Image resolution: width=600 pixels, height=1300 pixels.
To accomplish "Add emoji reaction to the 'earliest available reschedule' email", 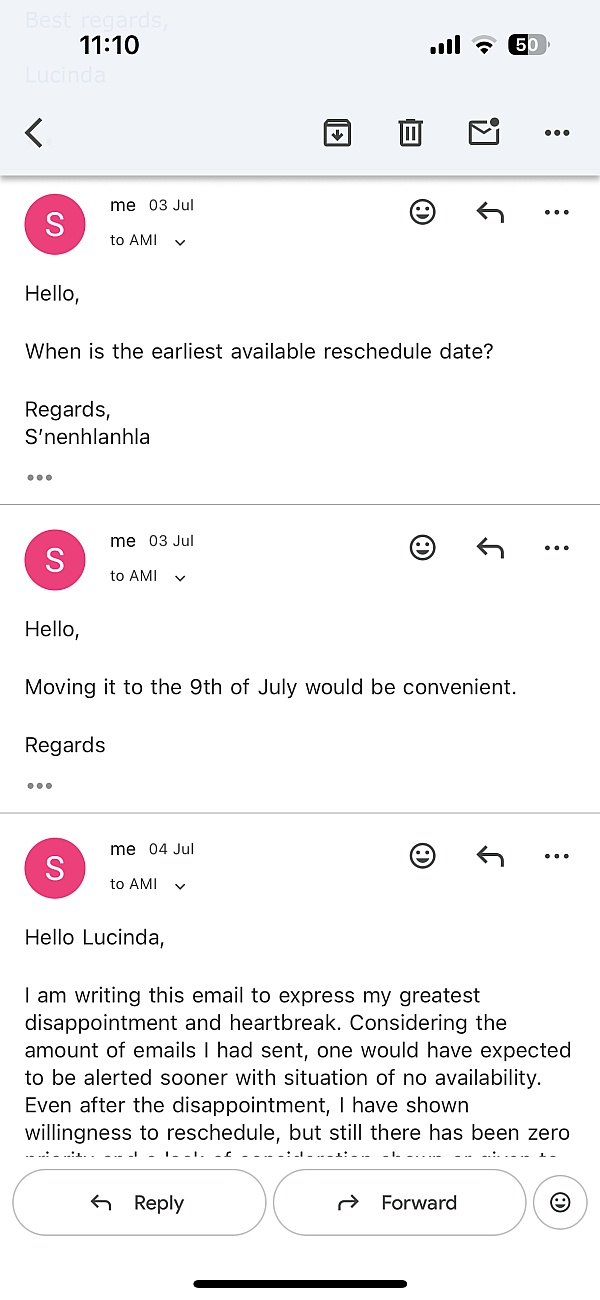I will [423, 212].
